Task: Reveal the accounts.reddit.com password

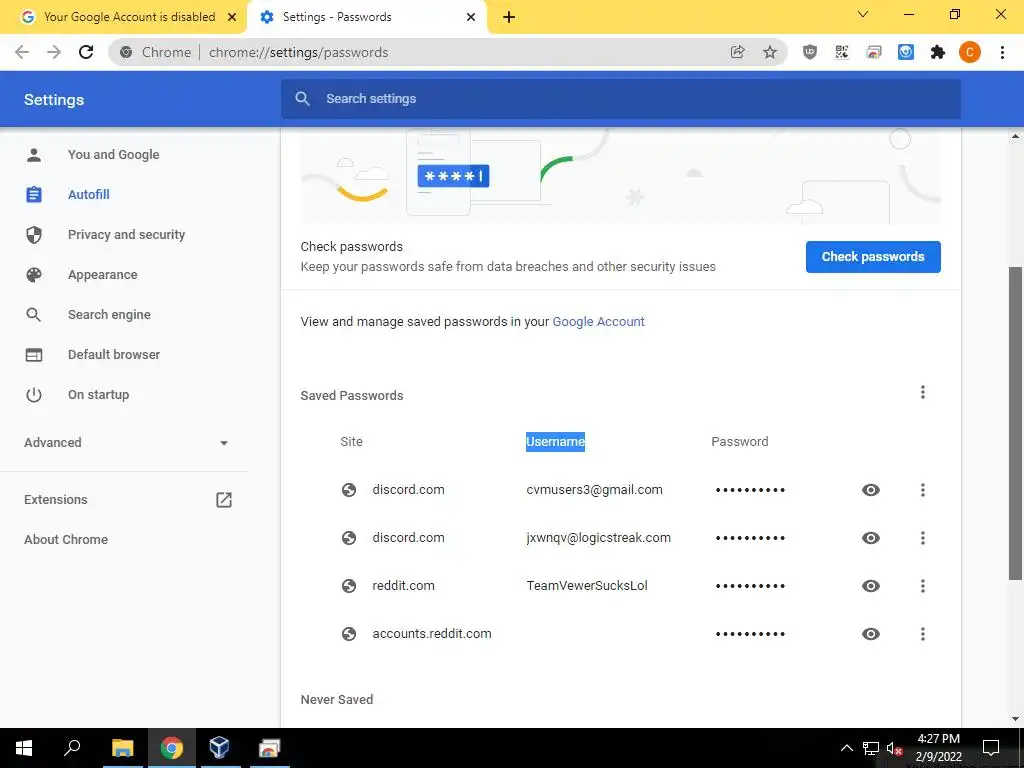Action: [871, 633]
